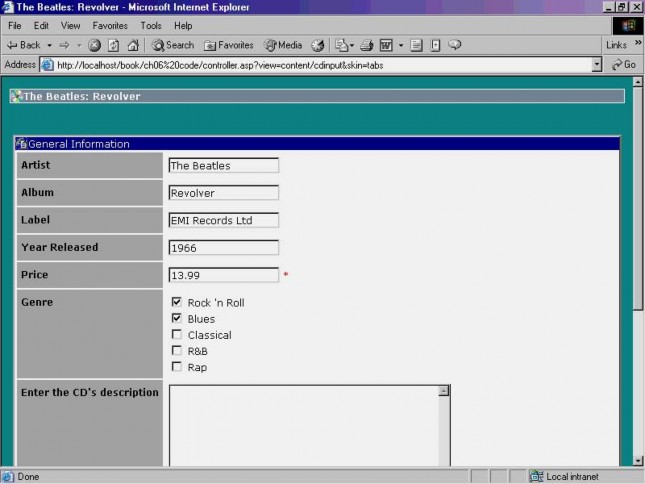
Task: Click the icon beside The Beatles: Revolver header
Action: [x=17, y=96]
